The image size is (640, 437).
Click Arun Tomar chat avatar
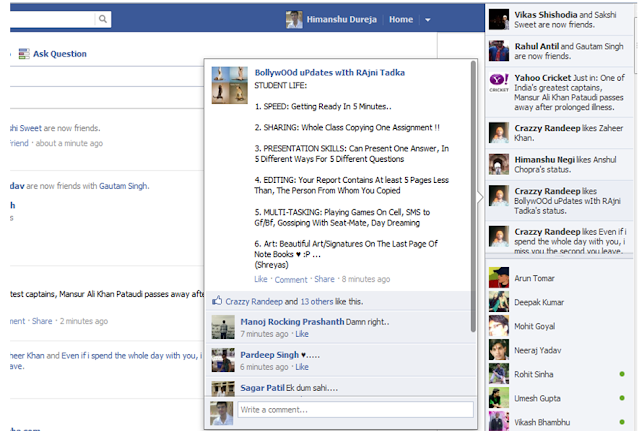(499, 278)
